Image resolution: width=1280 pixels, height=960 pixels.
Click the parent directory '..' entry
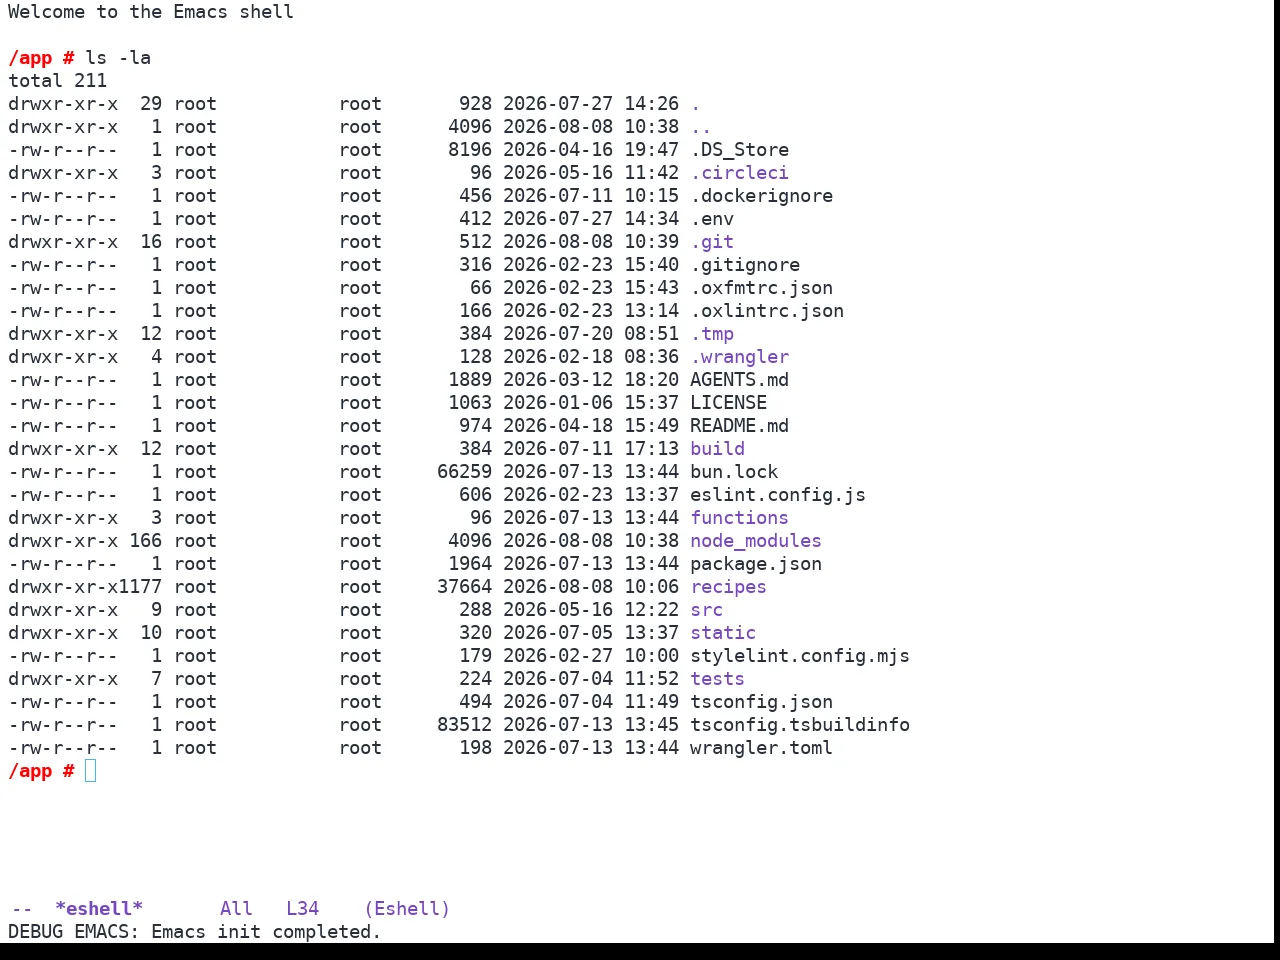tap(701, 127)
